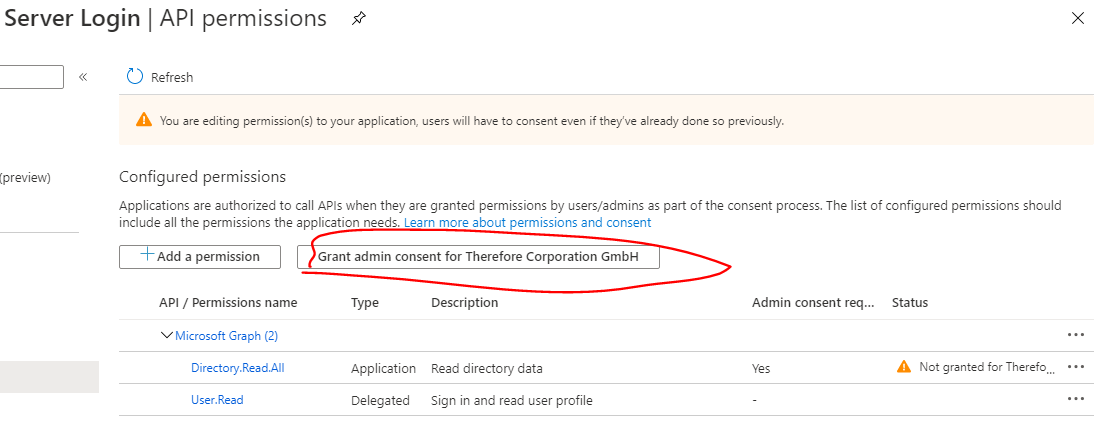
Task: Click Add a permission
Action: point(200,256)
